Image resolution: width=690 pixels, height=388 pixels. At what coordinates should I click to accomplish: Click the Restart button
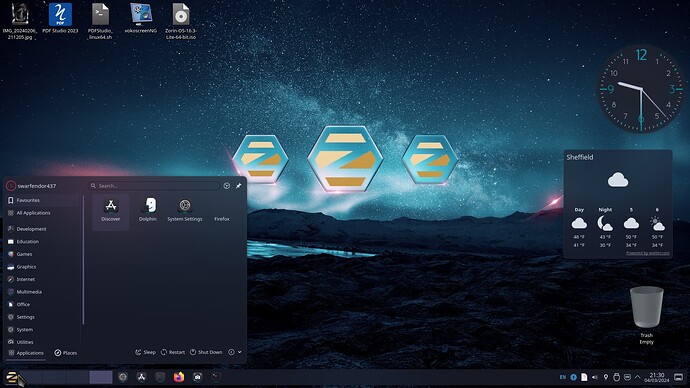[x=172, y=352]
